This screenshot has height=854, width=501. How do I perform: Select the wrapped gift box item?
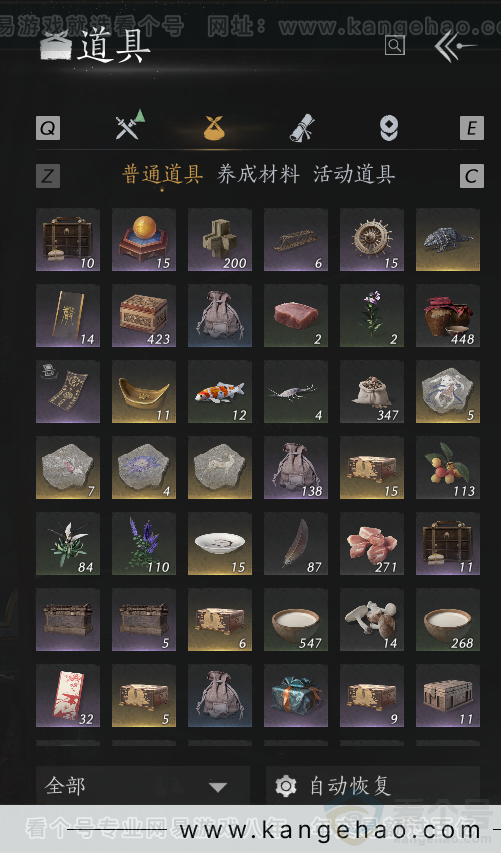pos(296,696)
